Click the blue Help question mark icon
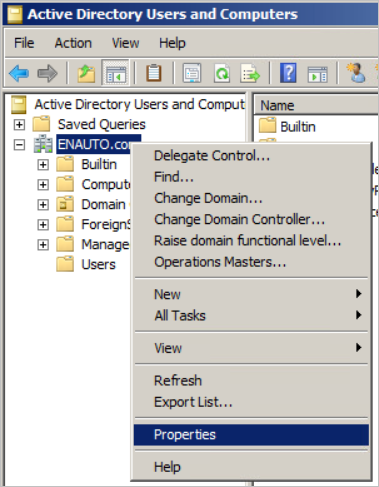Screen dimensions: 379x487 click(x=288, y=73)
